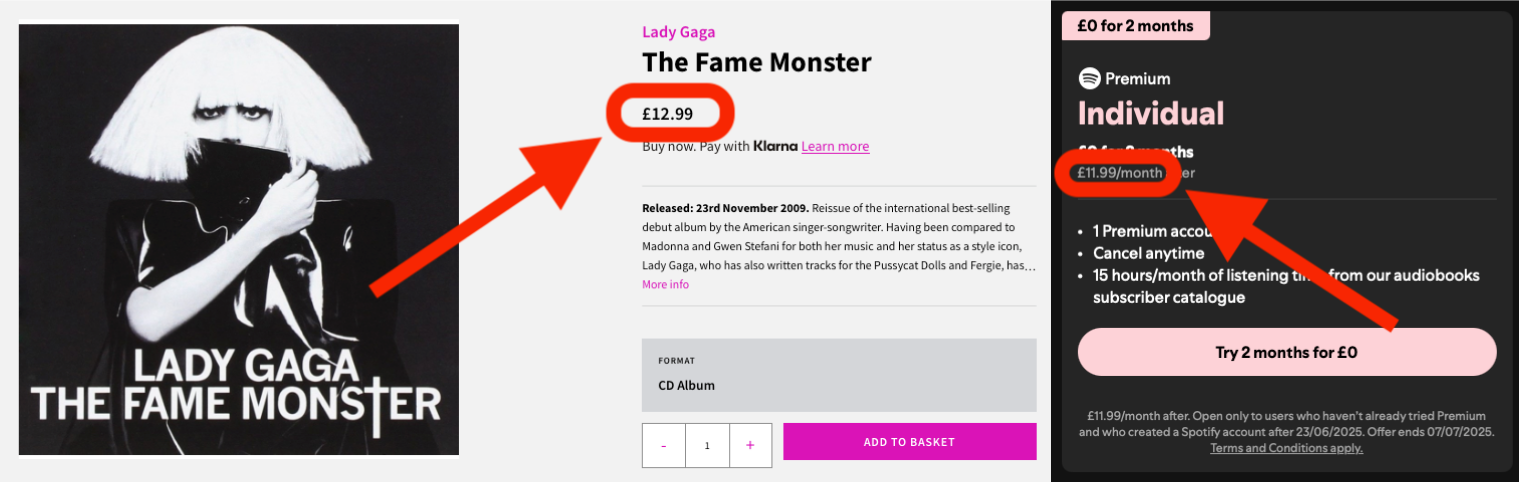Expand description via More info
The height and width of the screenshot is (482, 1519).
pos(665,285)
